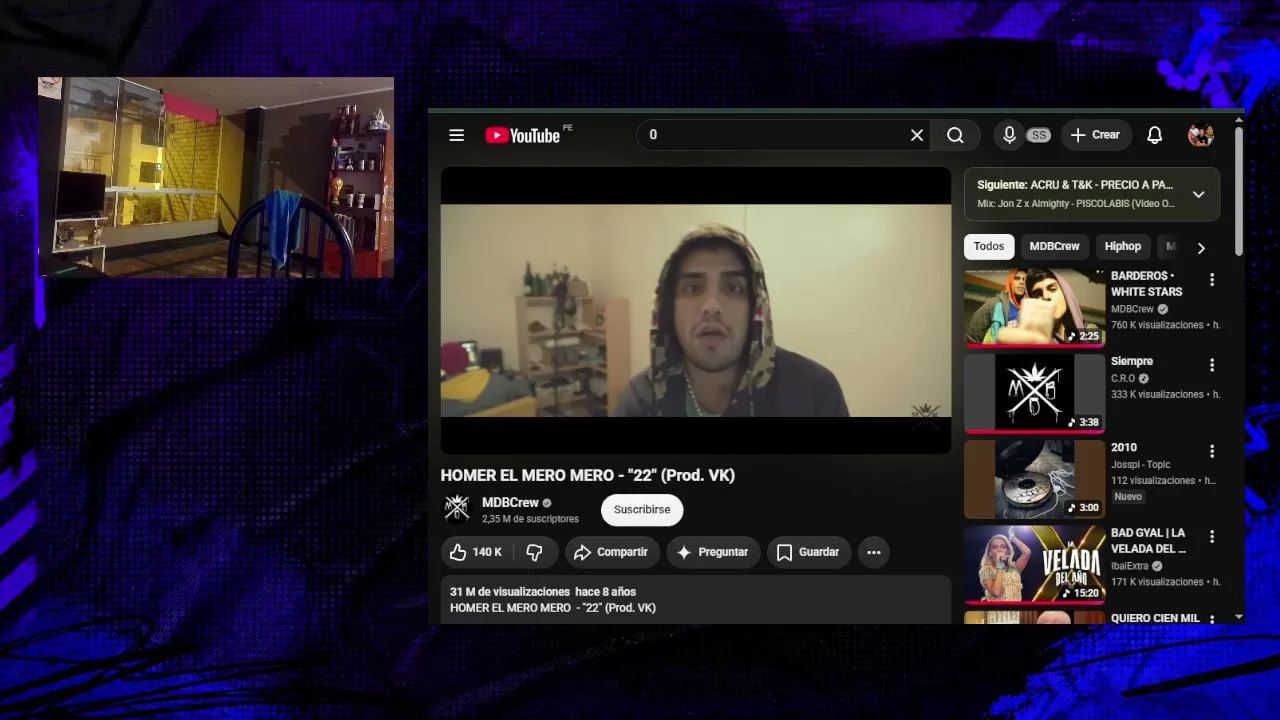This screenshot has height=720, width=1280.
Task: Go to YouTube home via the logo
Action: (x=523, y=135)
